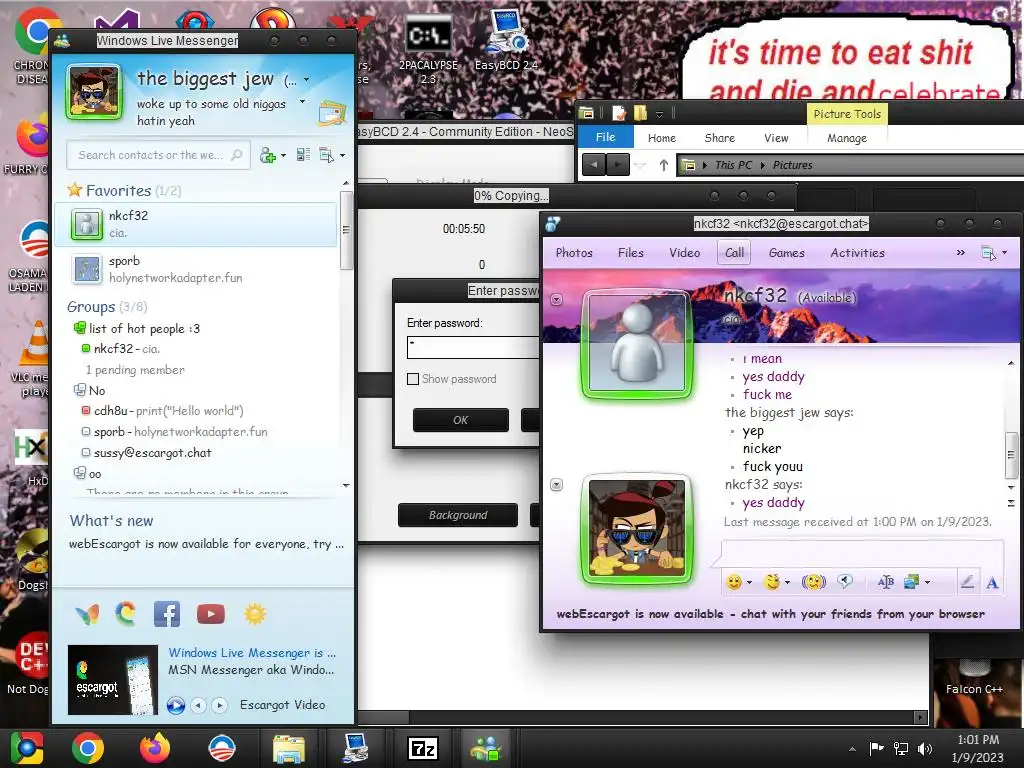Open 7-Zip from the taskbar
Image resolution: width=1024 pixels, height=768 pixels.
[423, 748]
